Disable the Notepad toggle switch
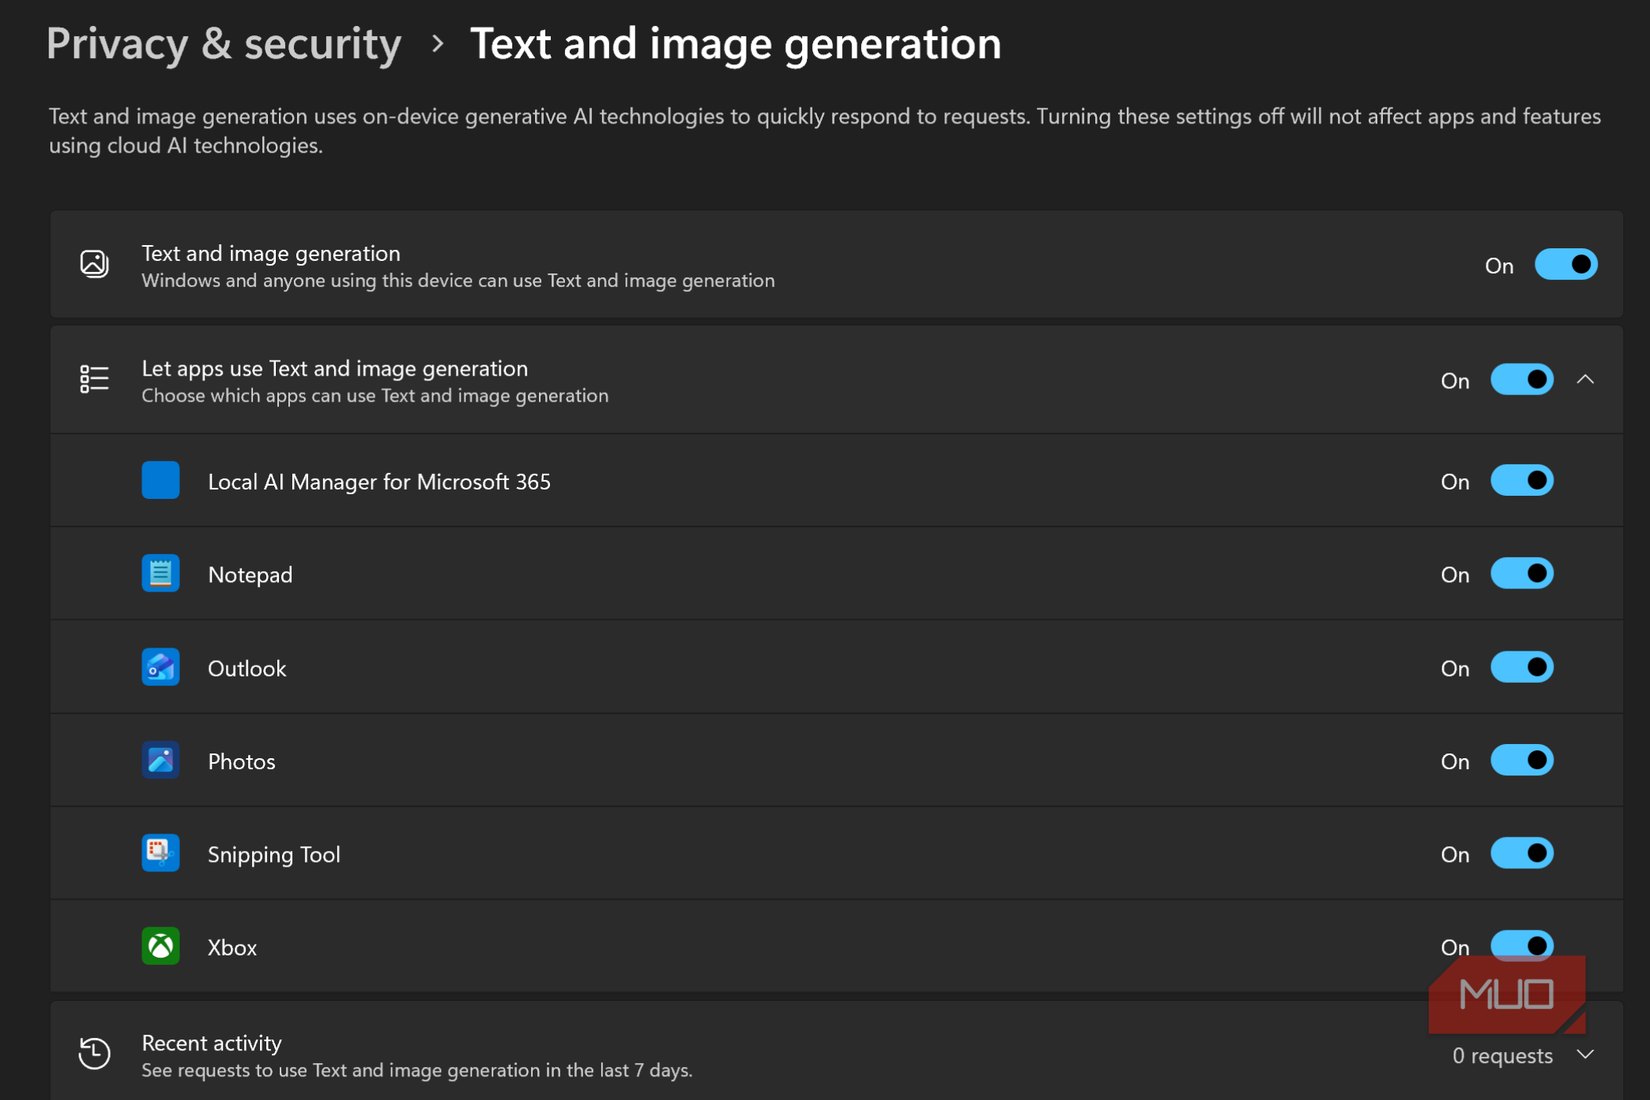Screen dimensions: 1650x1100 (1522, 574)
